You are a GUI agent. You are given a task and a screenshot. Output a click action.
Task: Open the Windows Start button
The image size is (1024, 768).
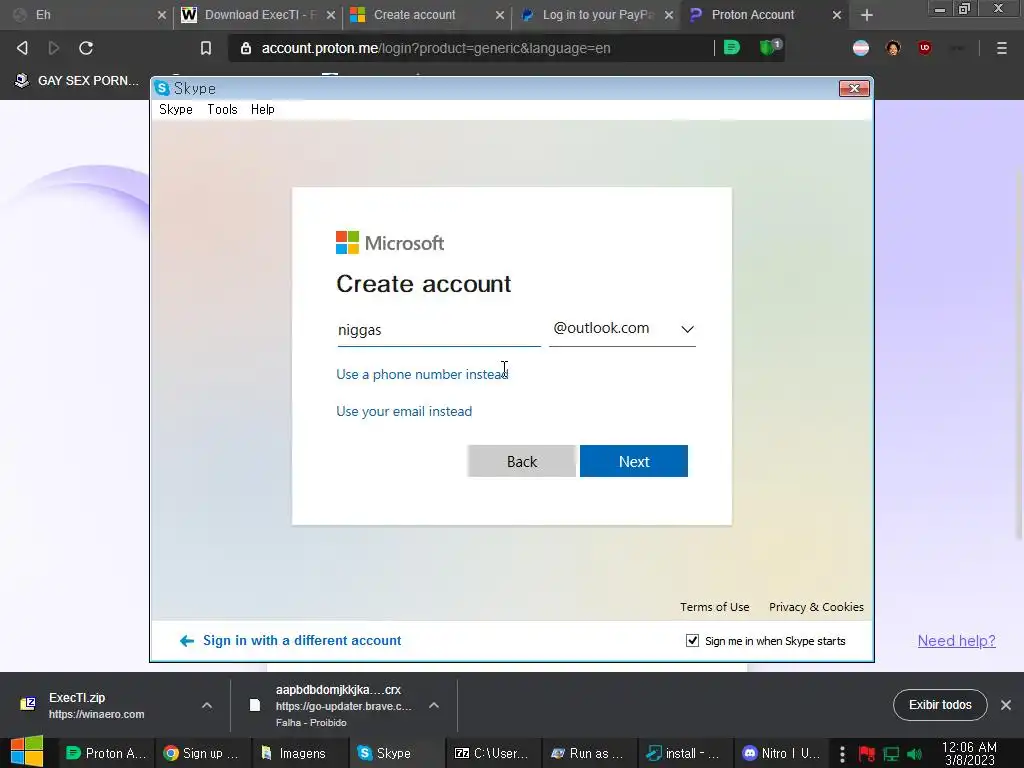[x=27, y=752]
